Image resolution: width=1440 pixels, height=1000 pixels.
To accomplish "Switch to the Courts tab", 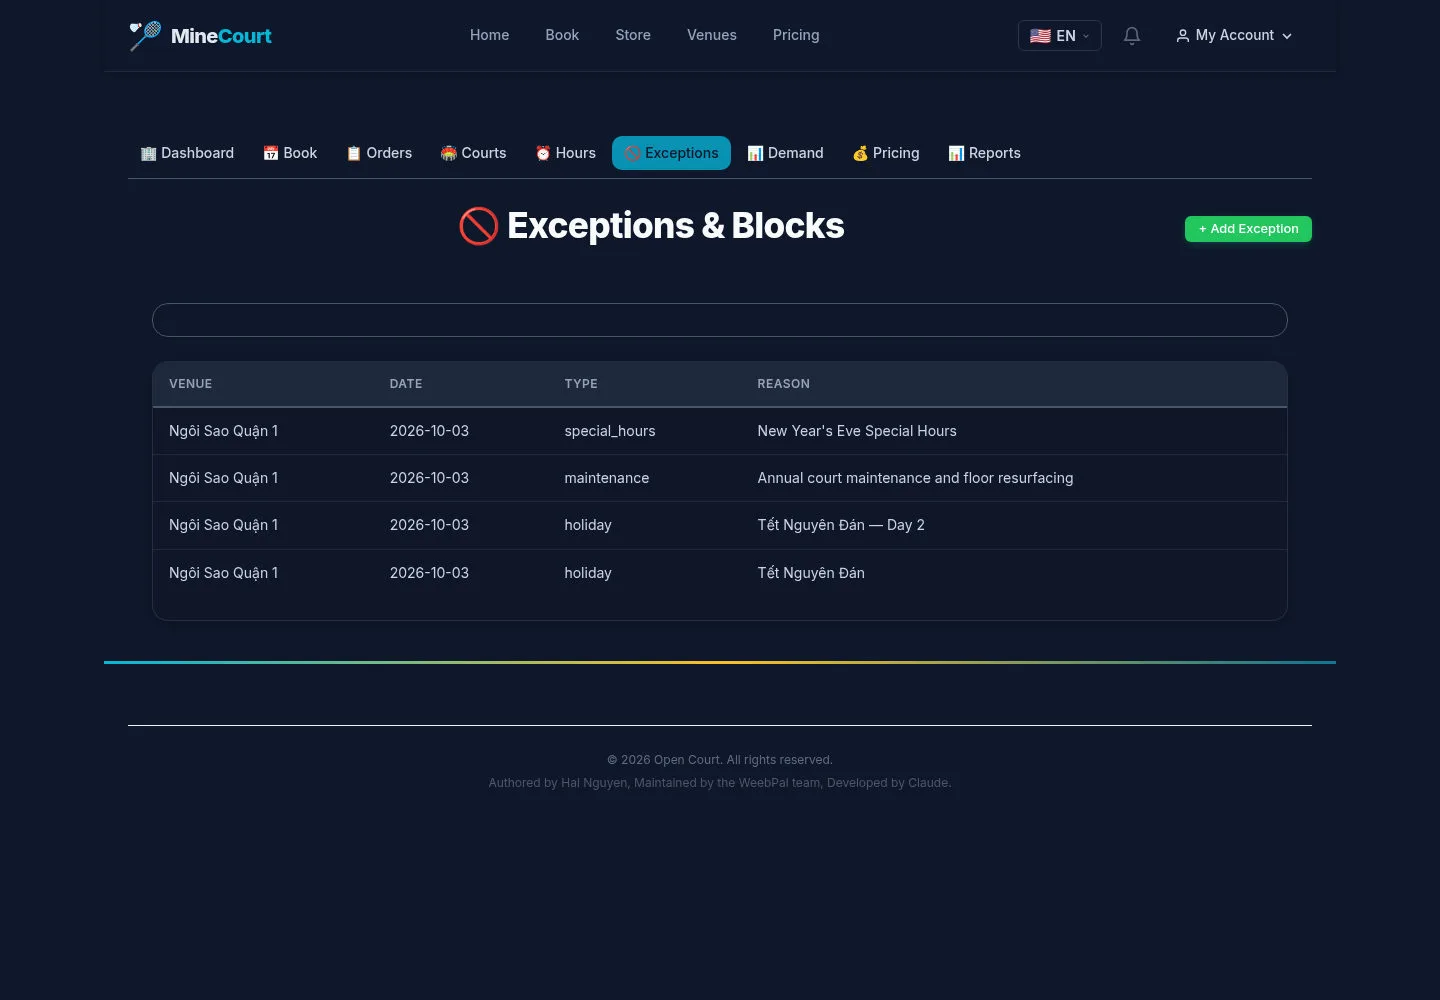I will (x=474, y=153).
